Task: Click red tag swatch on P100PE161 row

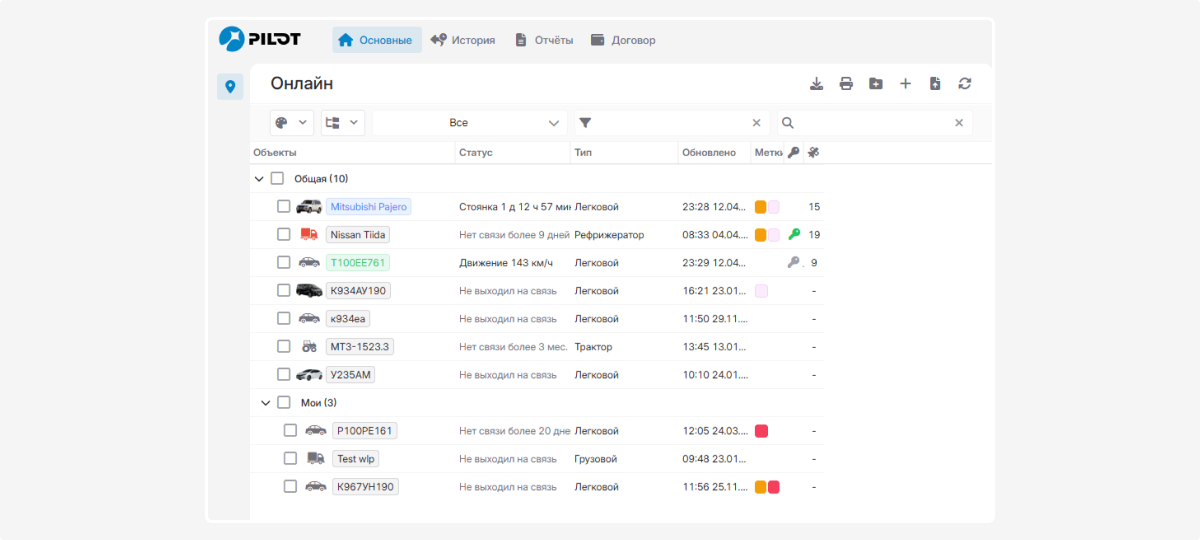Action: tap(761, 431)
